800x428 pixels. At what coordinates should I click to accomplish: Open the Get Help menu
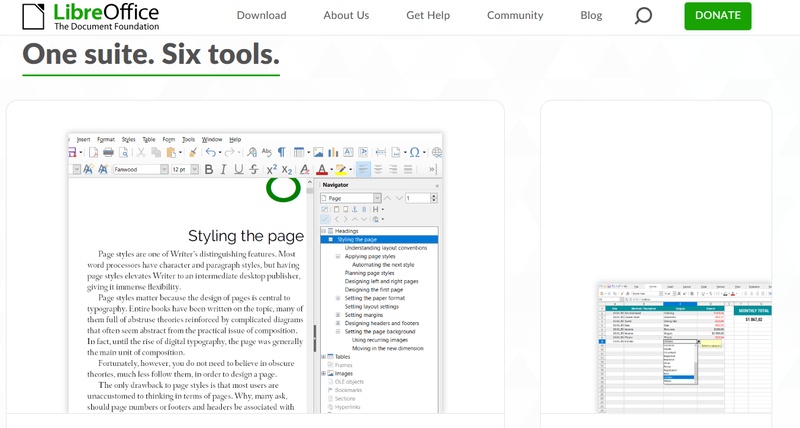(x=428, y=15)
